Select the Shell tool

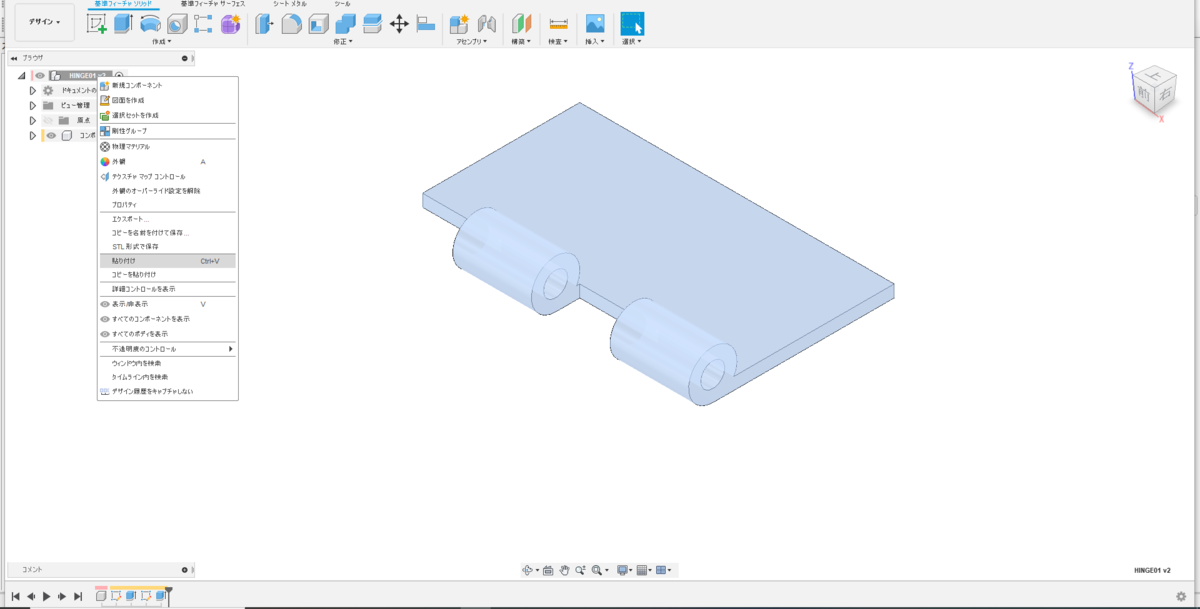pos(318,24)
